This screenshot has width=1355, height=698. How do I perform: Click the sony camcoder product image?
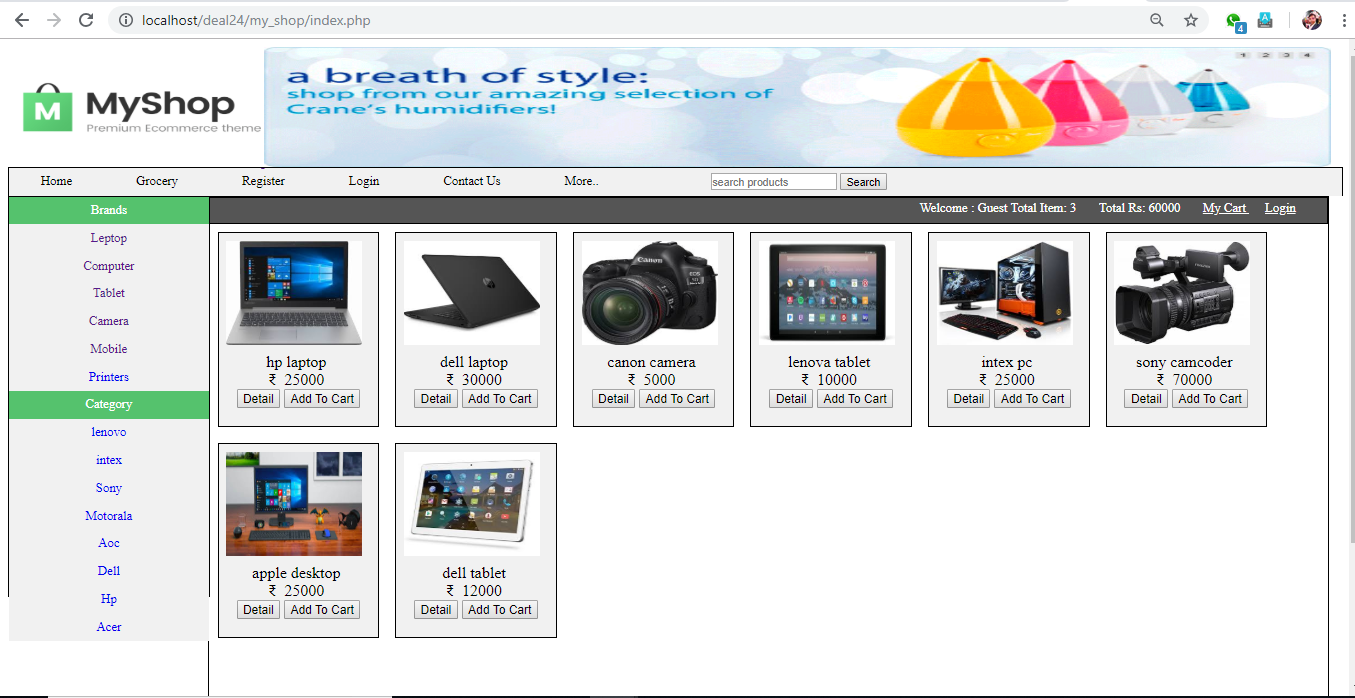1182,293
